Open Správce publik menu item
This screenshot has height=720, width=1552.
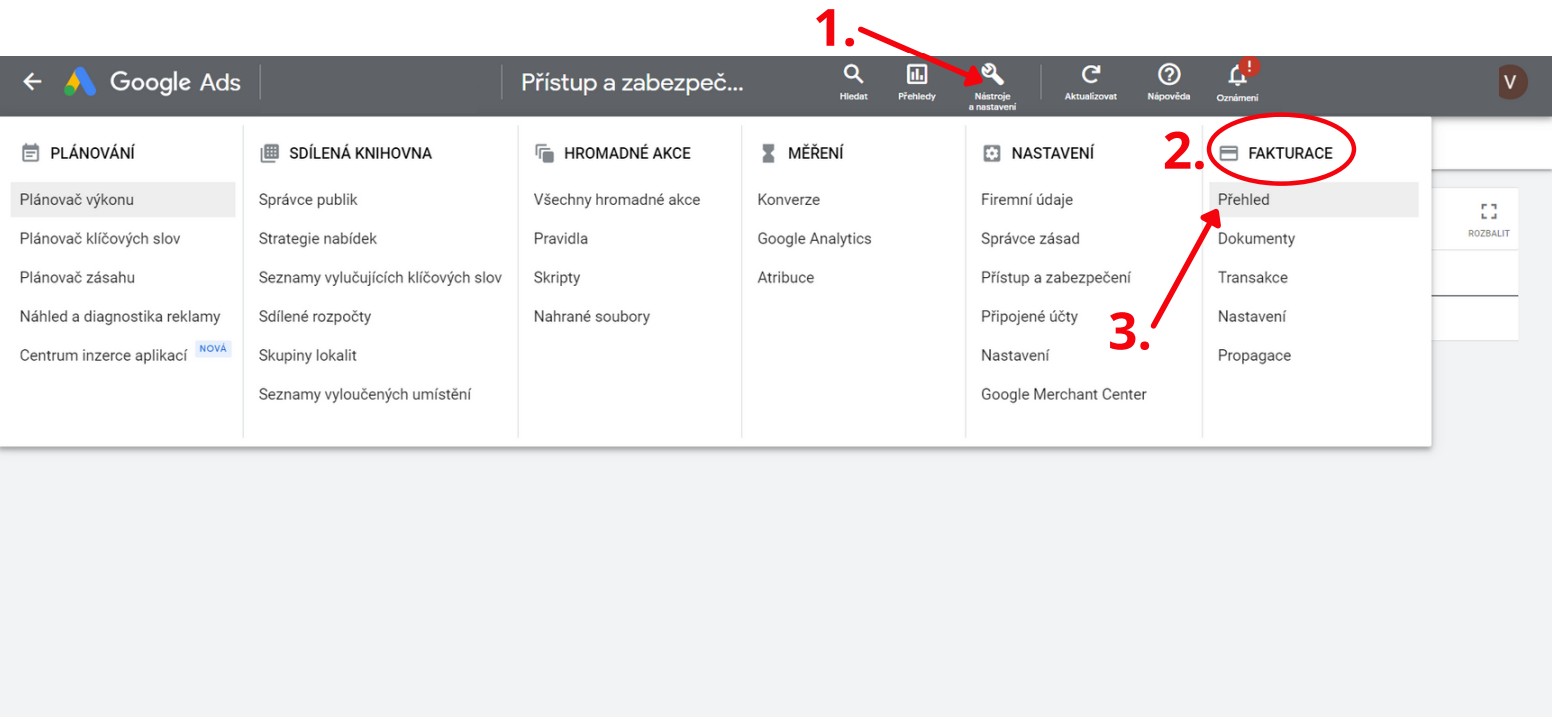[308, 199]
